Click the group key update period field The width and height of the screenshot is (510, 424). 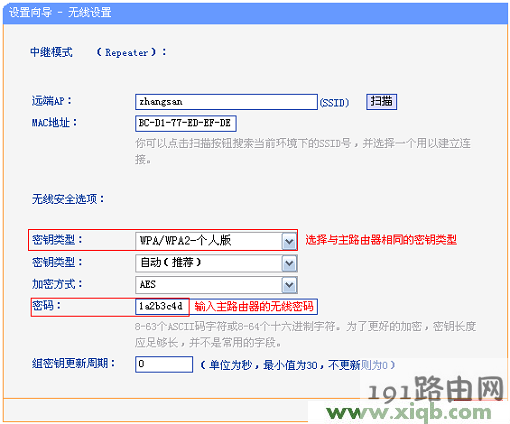click(x=164, y=364)
